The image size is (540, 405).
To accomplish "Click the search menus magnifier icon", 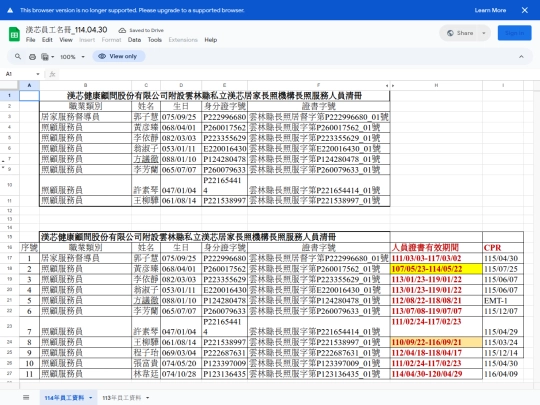I will tap(18, 56).
